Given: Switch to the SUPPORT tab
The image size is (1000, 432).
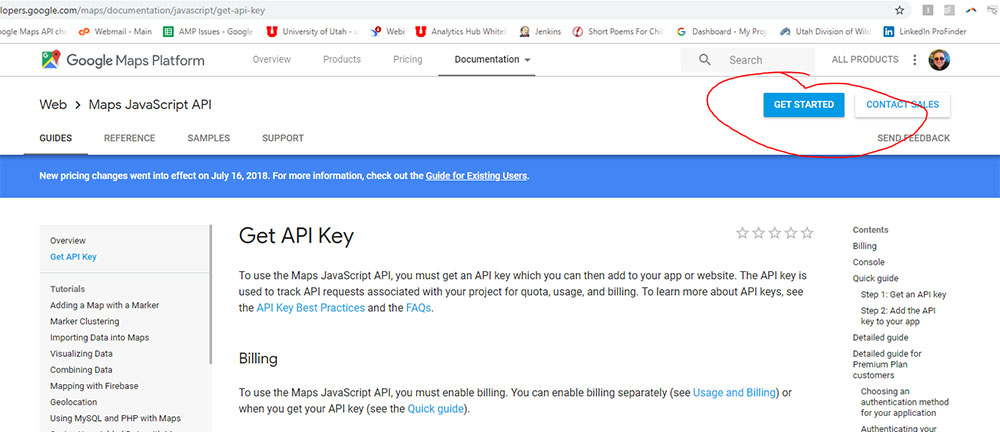Looking at the screenshot, I should (x=283, y=138).
